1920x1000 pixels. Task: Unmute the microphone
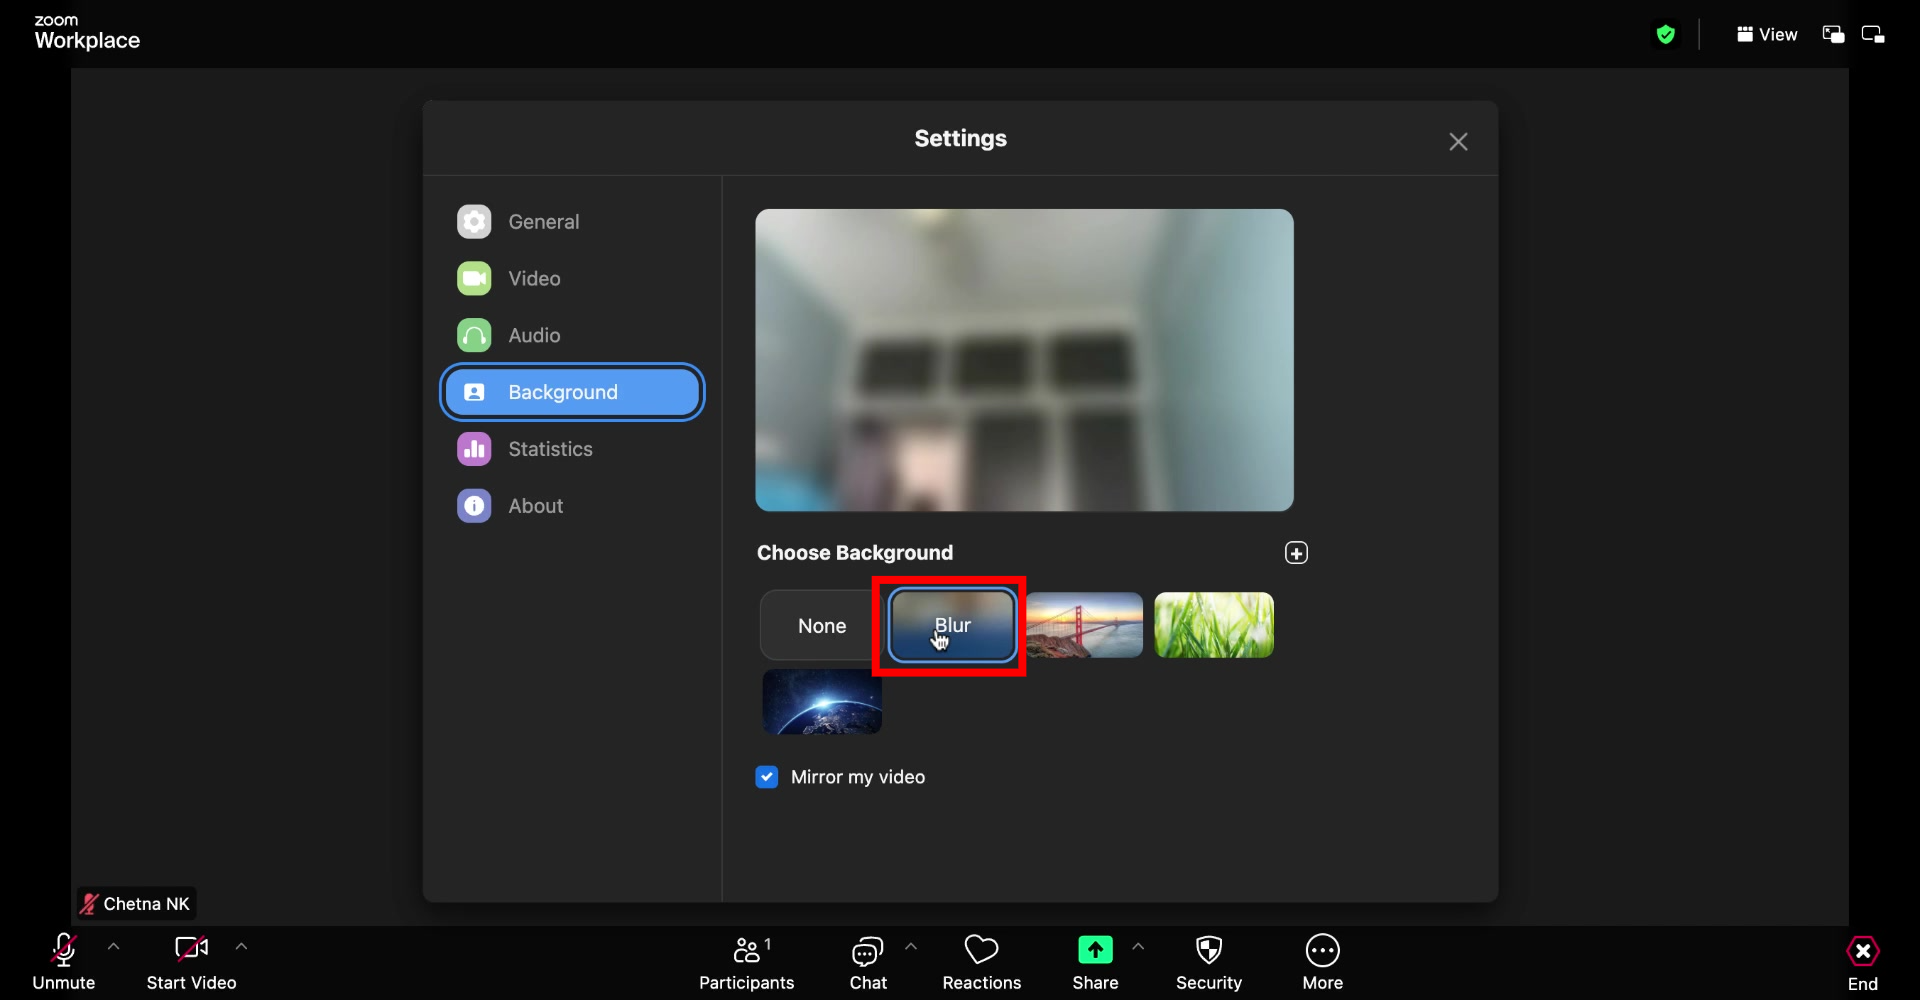point(63,961)
